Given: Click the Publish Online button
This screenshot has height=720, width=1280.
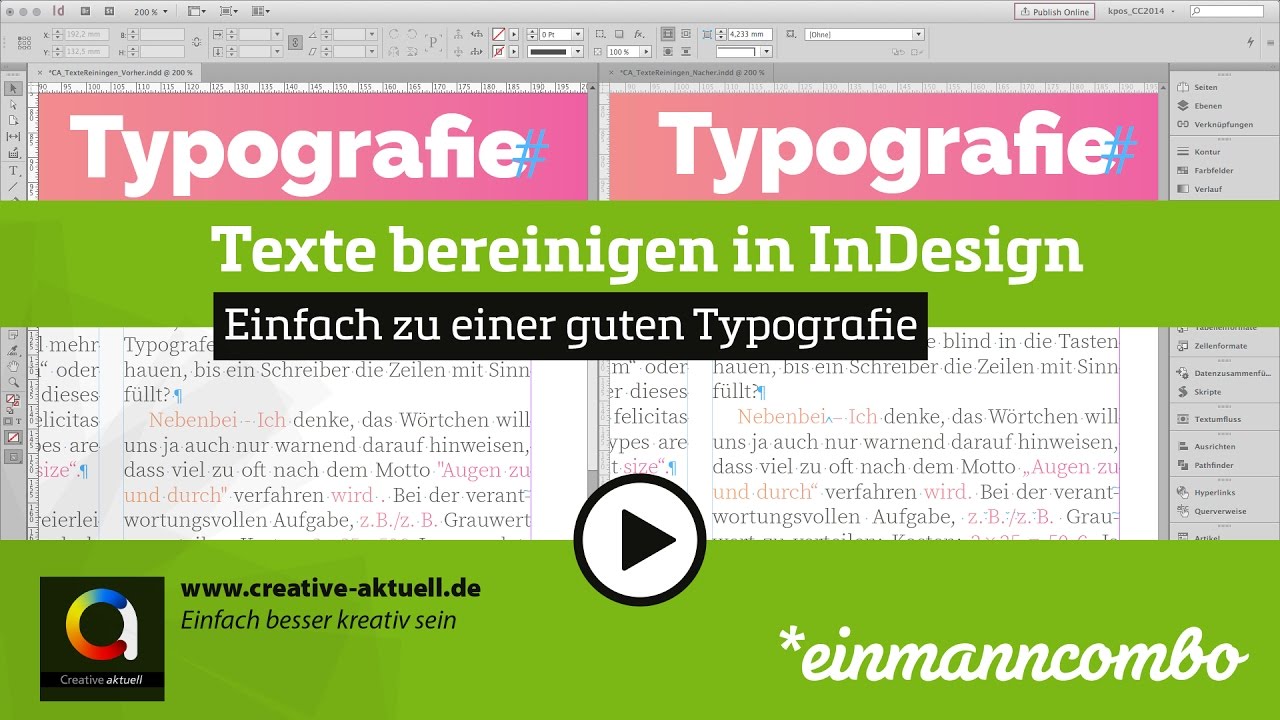Looking at the screenshot, I should tap(1054, 11).
